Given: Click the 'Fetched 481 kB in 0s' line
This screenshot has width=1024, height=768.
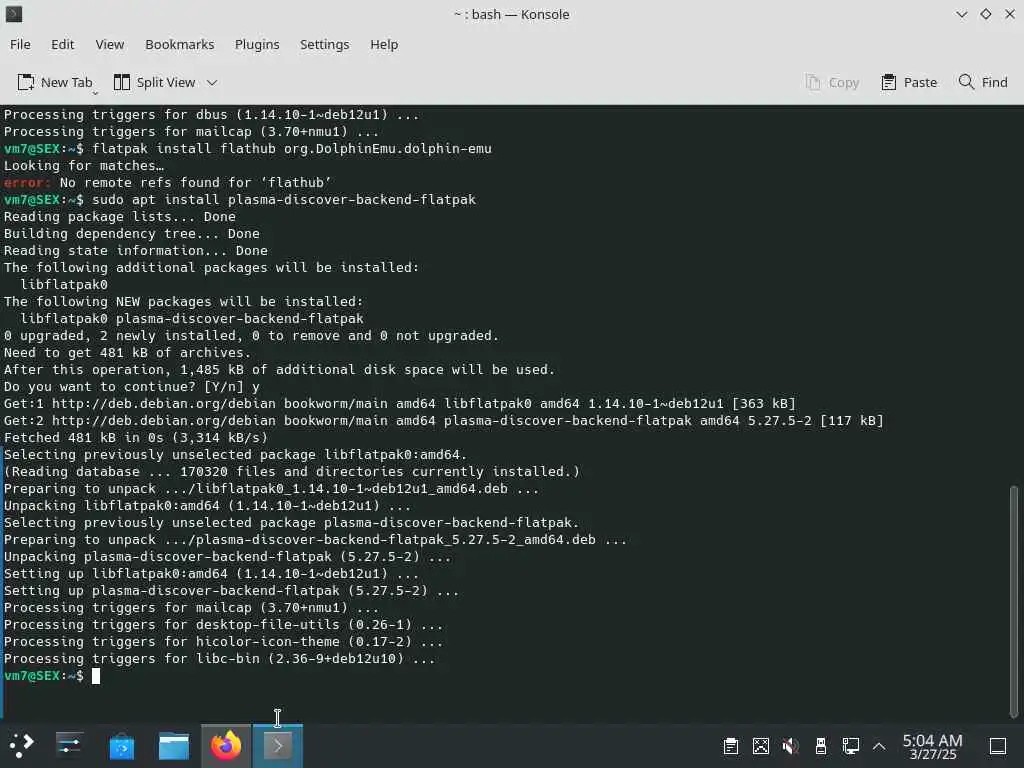Looking at the screenshot, I should pos(136,438).
